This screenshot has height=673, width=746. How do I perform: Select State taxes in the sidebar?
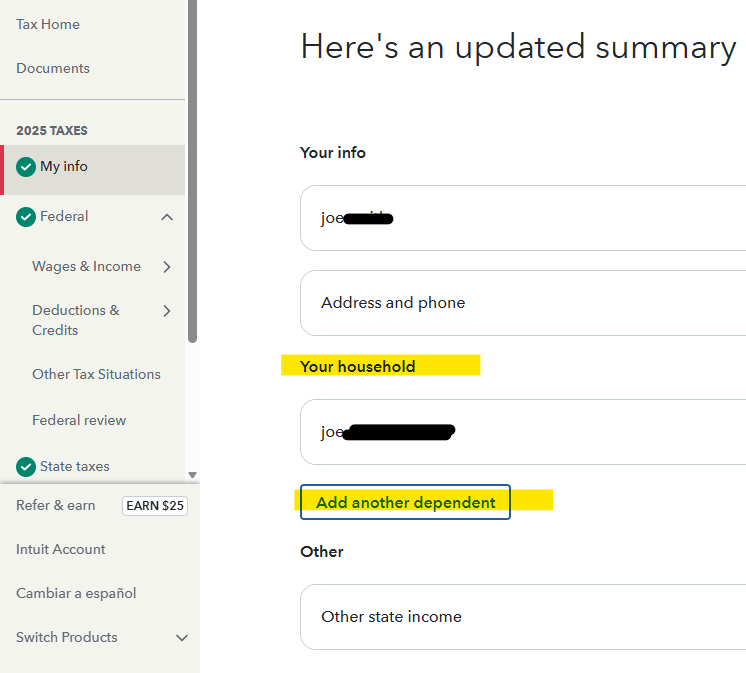coord(75,467)
